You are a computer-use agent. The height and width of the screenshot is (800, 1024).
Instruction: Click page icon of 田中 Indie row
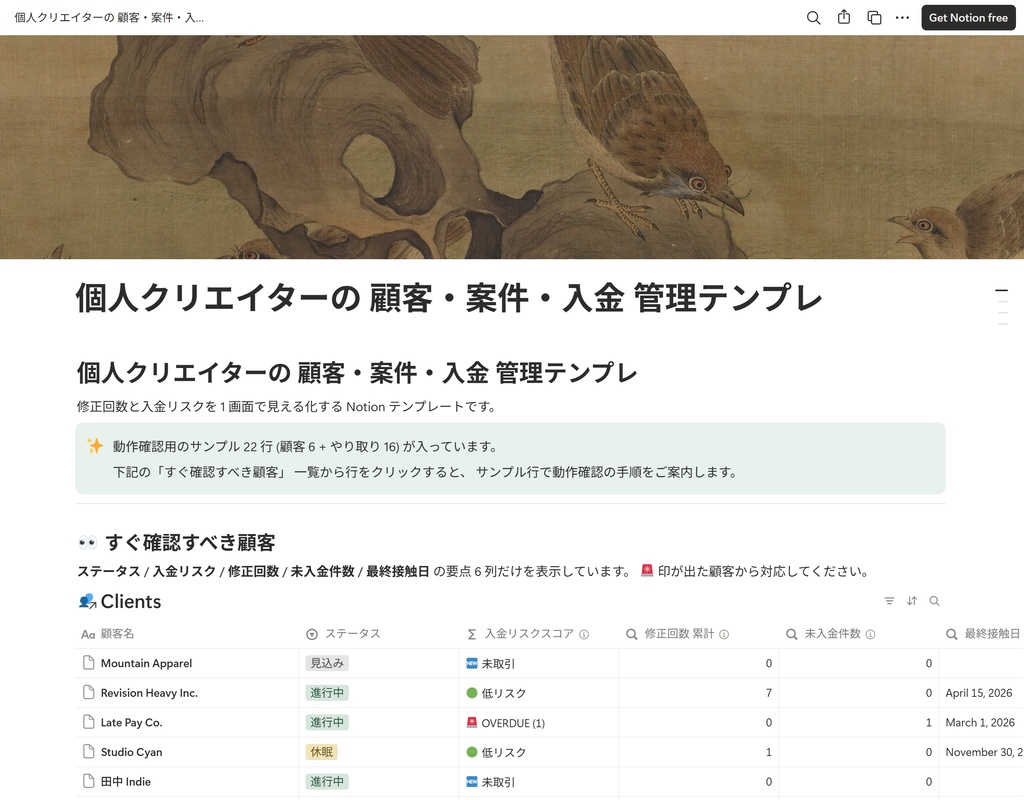(89, 781)
